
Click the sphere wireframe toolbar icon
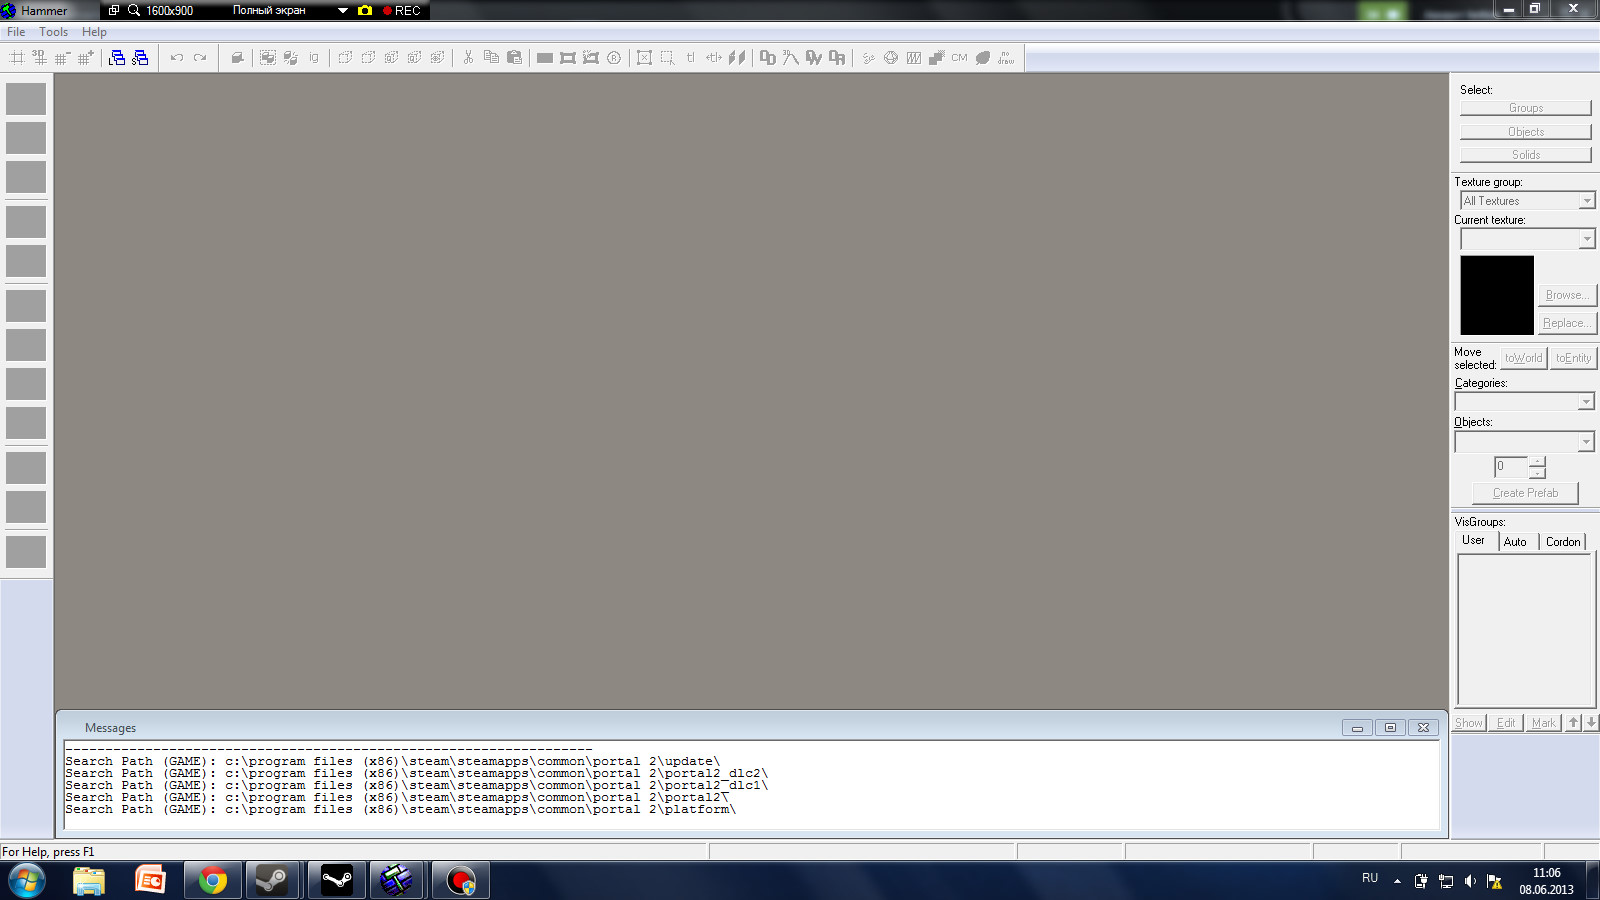pyautogui.click(x=890, y=58)
